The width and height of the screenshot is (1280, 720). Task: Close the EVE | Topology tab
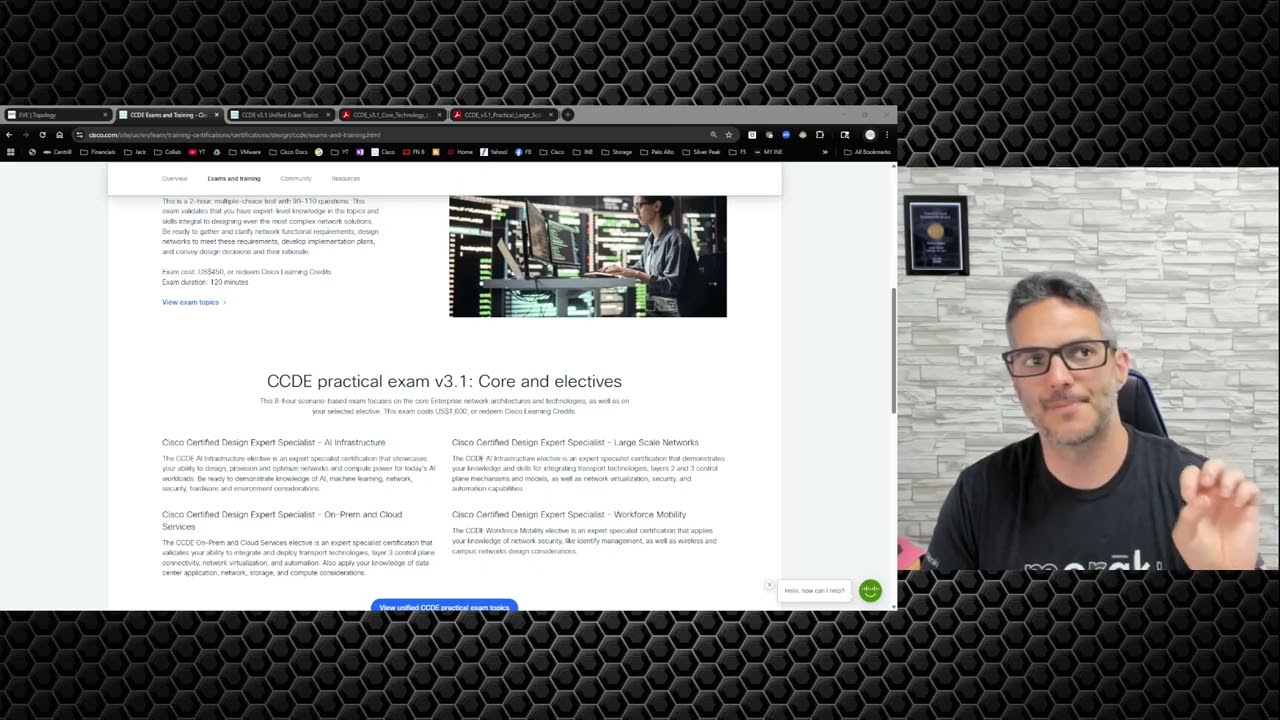point(105,115)
